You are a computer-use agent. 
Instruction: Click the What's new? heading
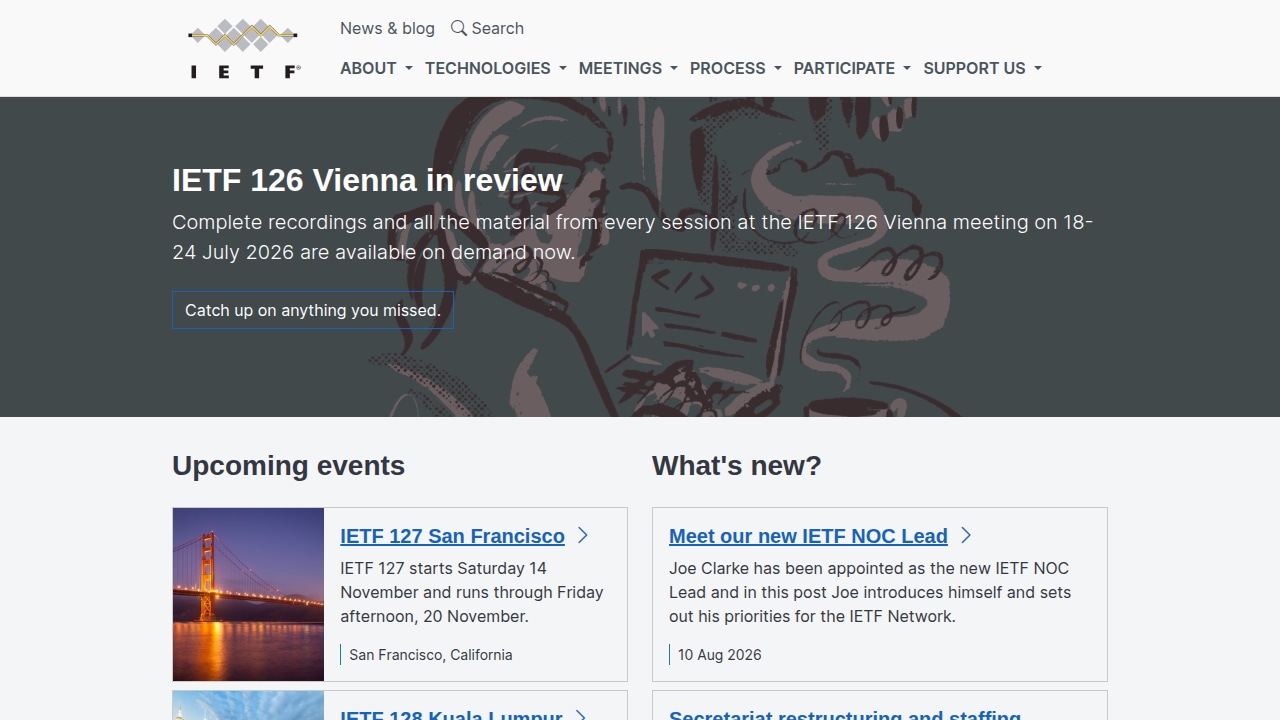[x=736, y=466]
